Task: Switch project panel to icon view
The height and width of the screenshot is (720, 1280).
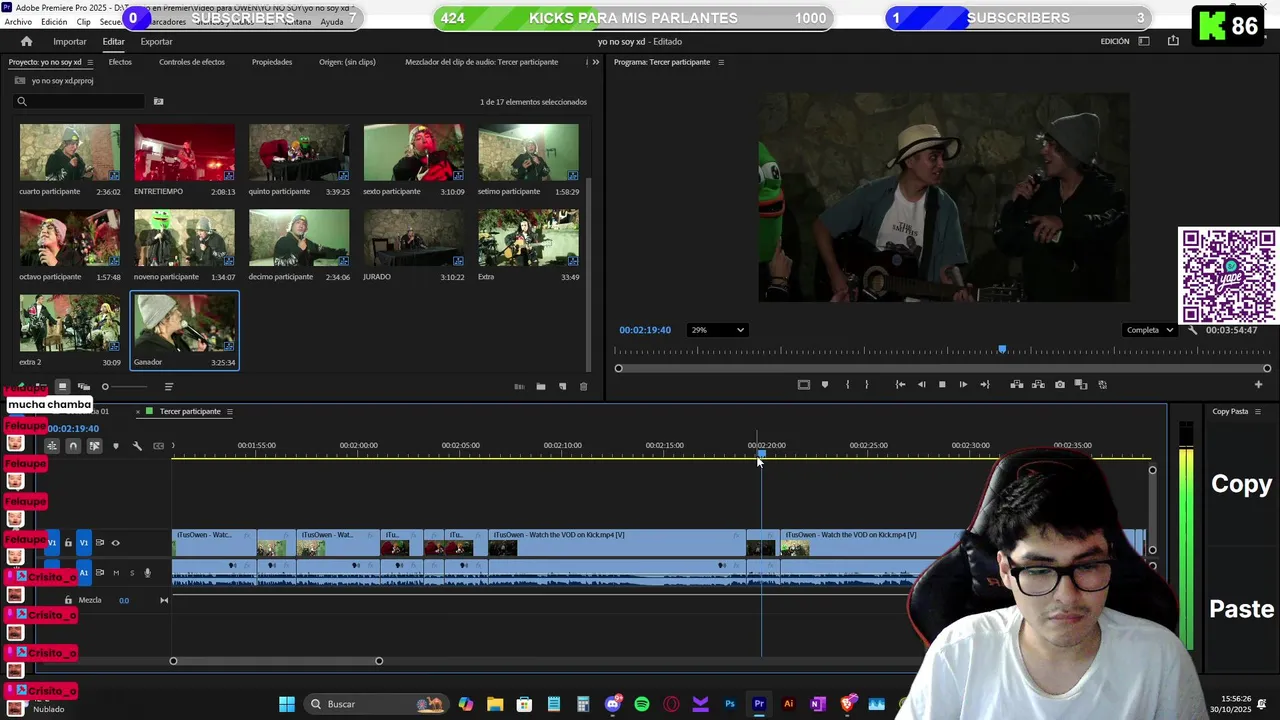Action: [x=62, y=387]
